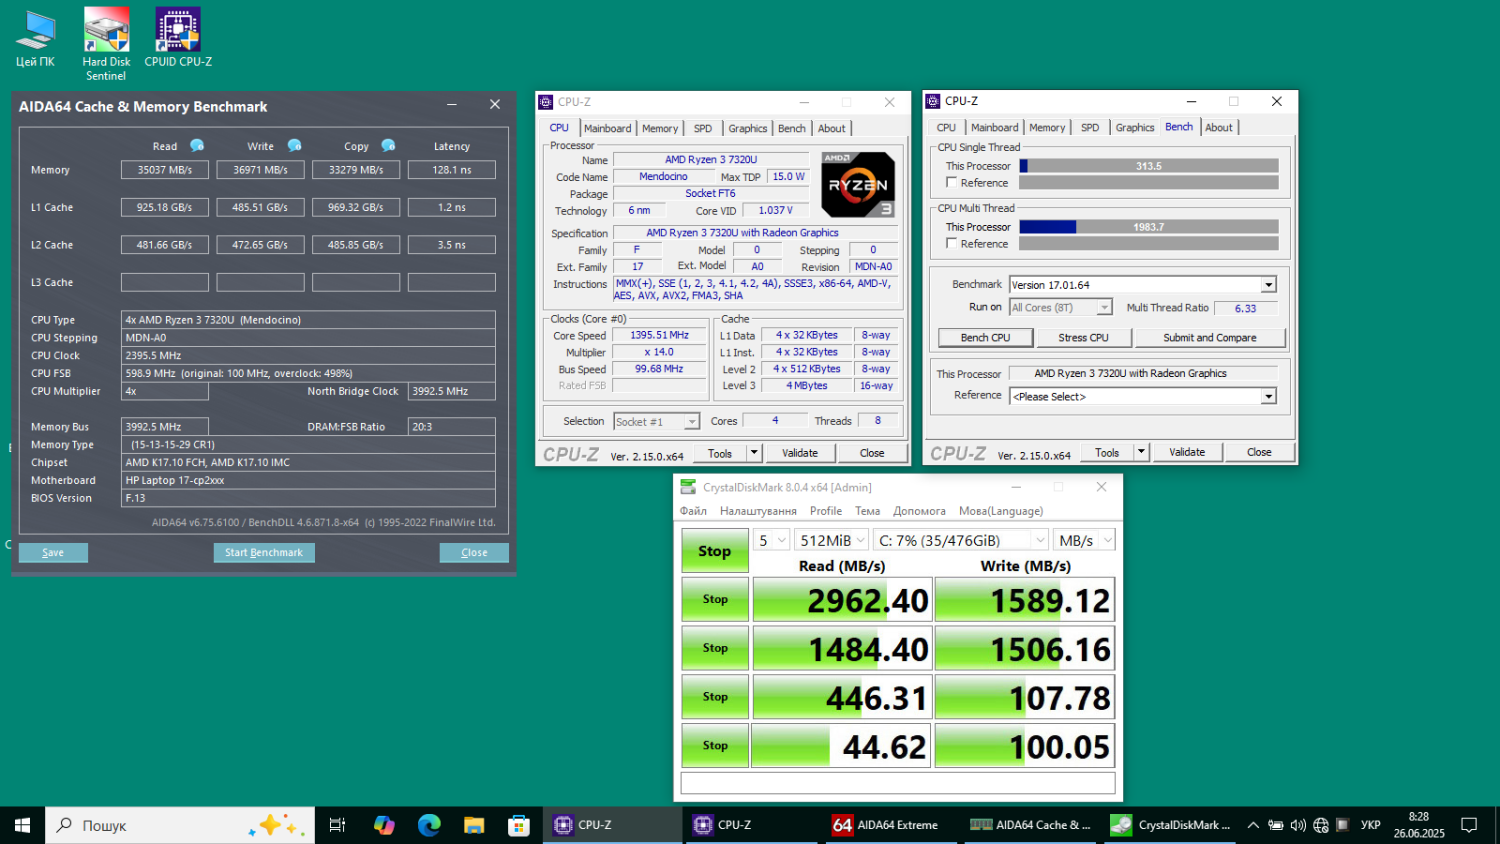Open Microsoft Store from the taskbar

518,825
